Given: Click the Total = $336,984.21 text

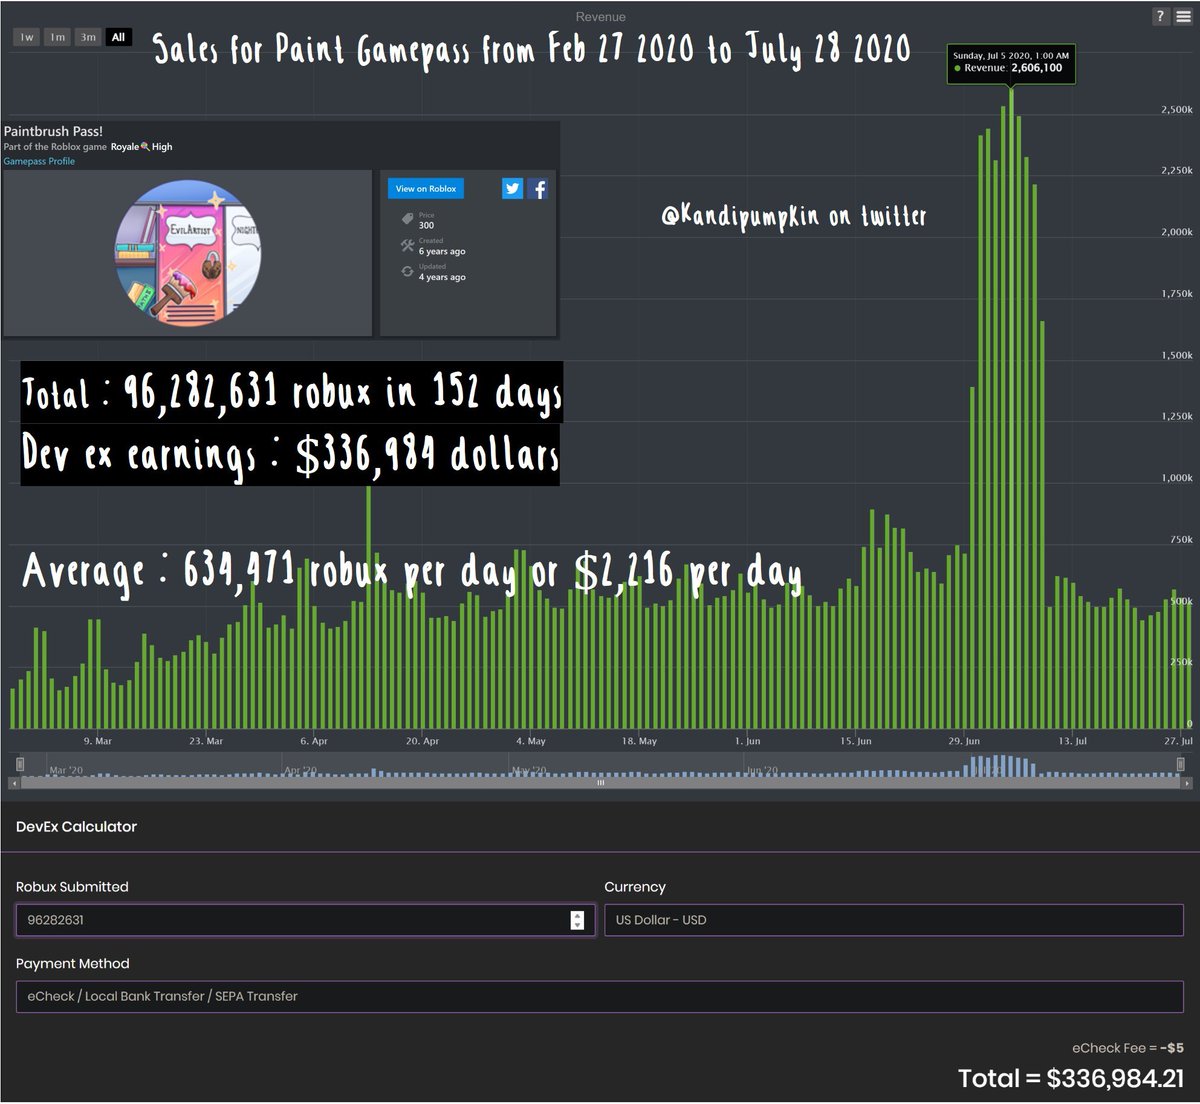Looking at the screenshot, I should pos(1071,1078).
